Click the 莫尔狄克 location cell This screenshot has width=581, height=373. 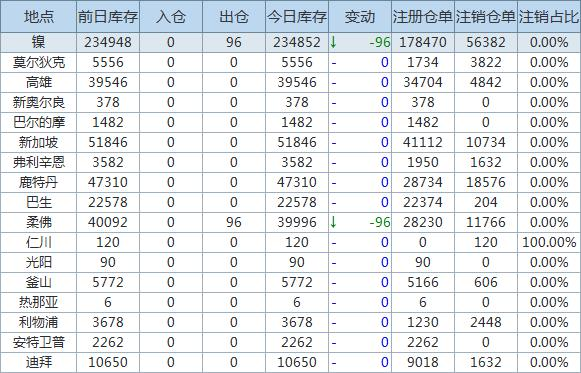39,62
